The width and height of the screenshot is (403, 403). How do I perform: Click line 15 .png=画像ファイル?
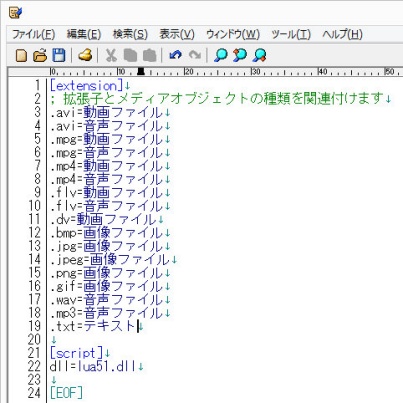point(106,273)
